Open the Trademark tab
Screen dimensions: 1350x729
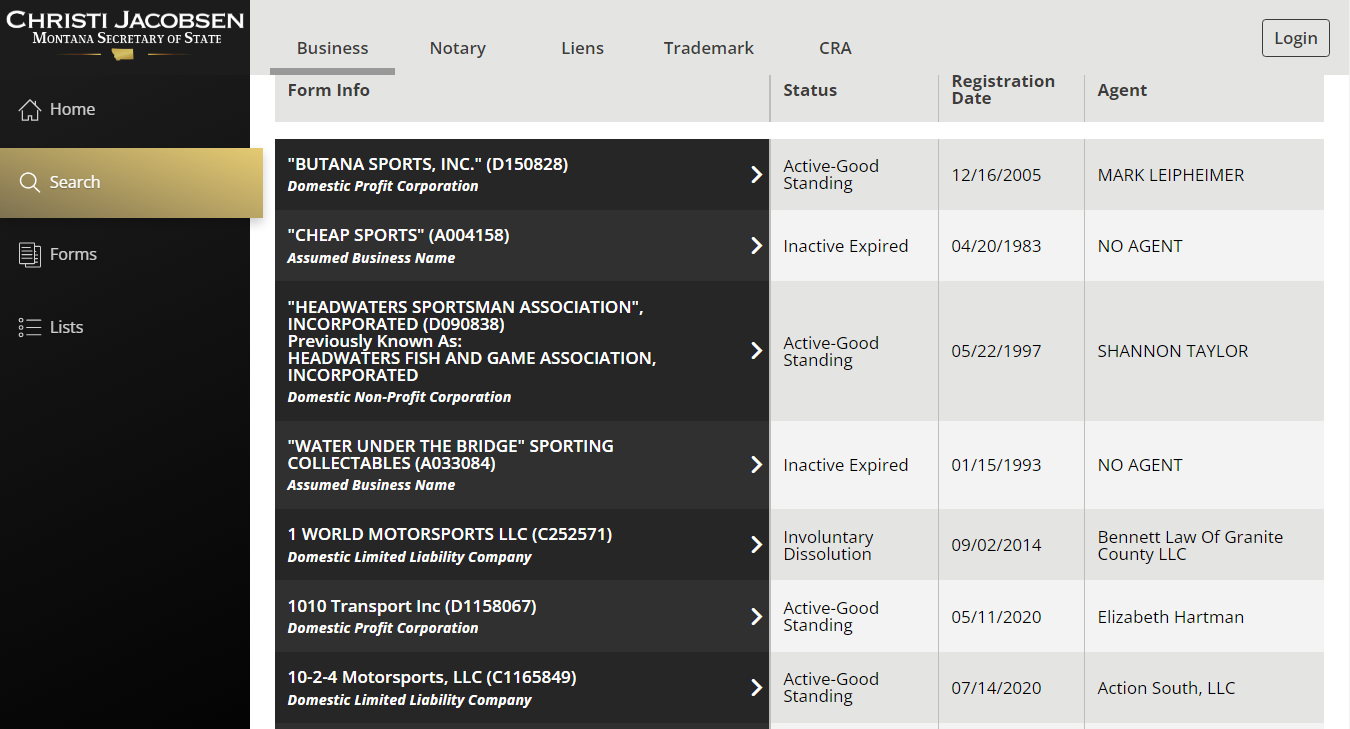(x=709, y=48)
